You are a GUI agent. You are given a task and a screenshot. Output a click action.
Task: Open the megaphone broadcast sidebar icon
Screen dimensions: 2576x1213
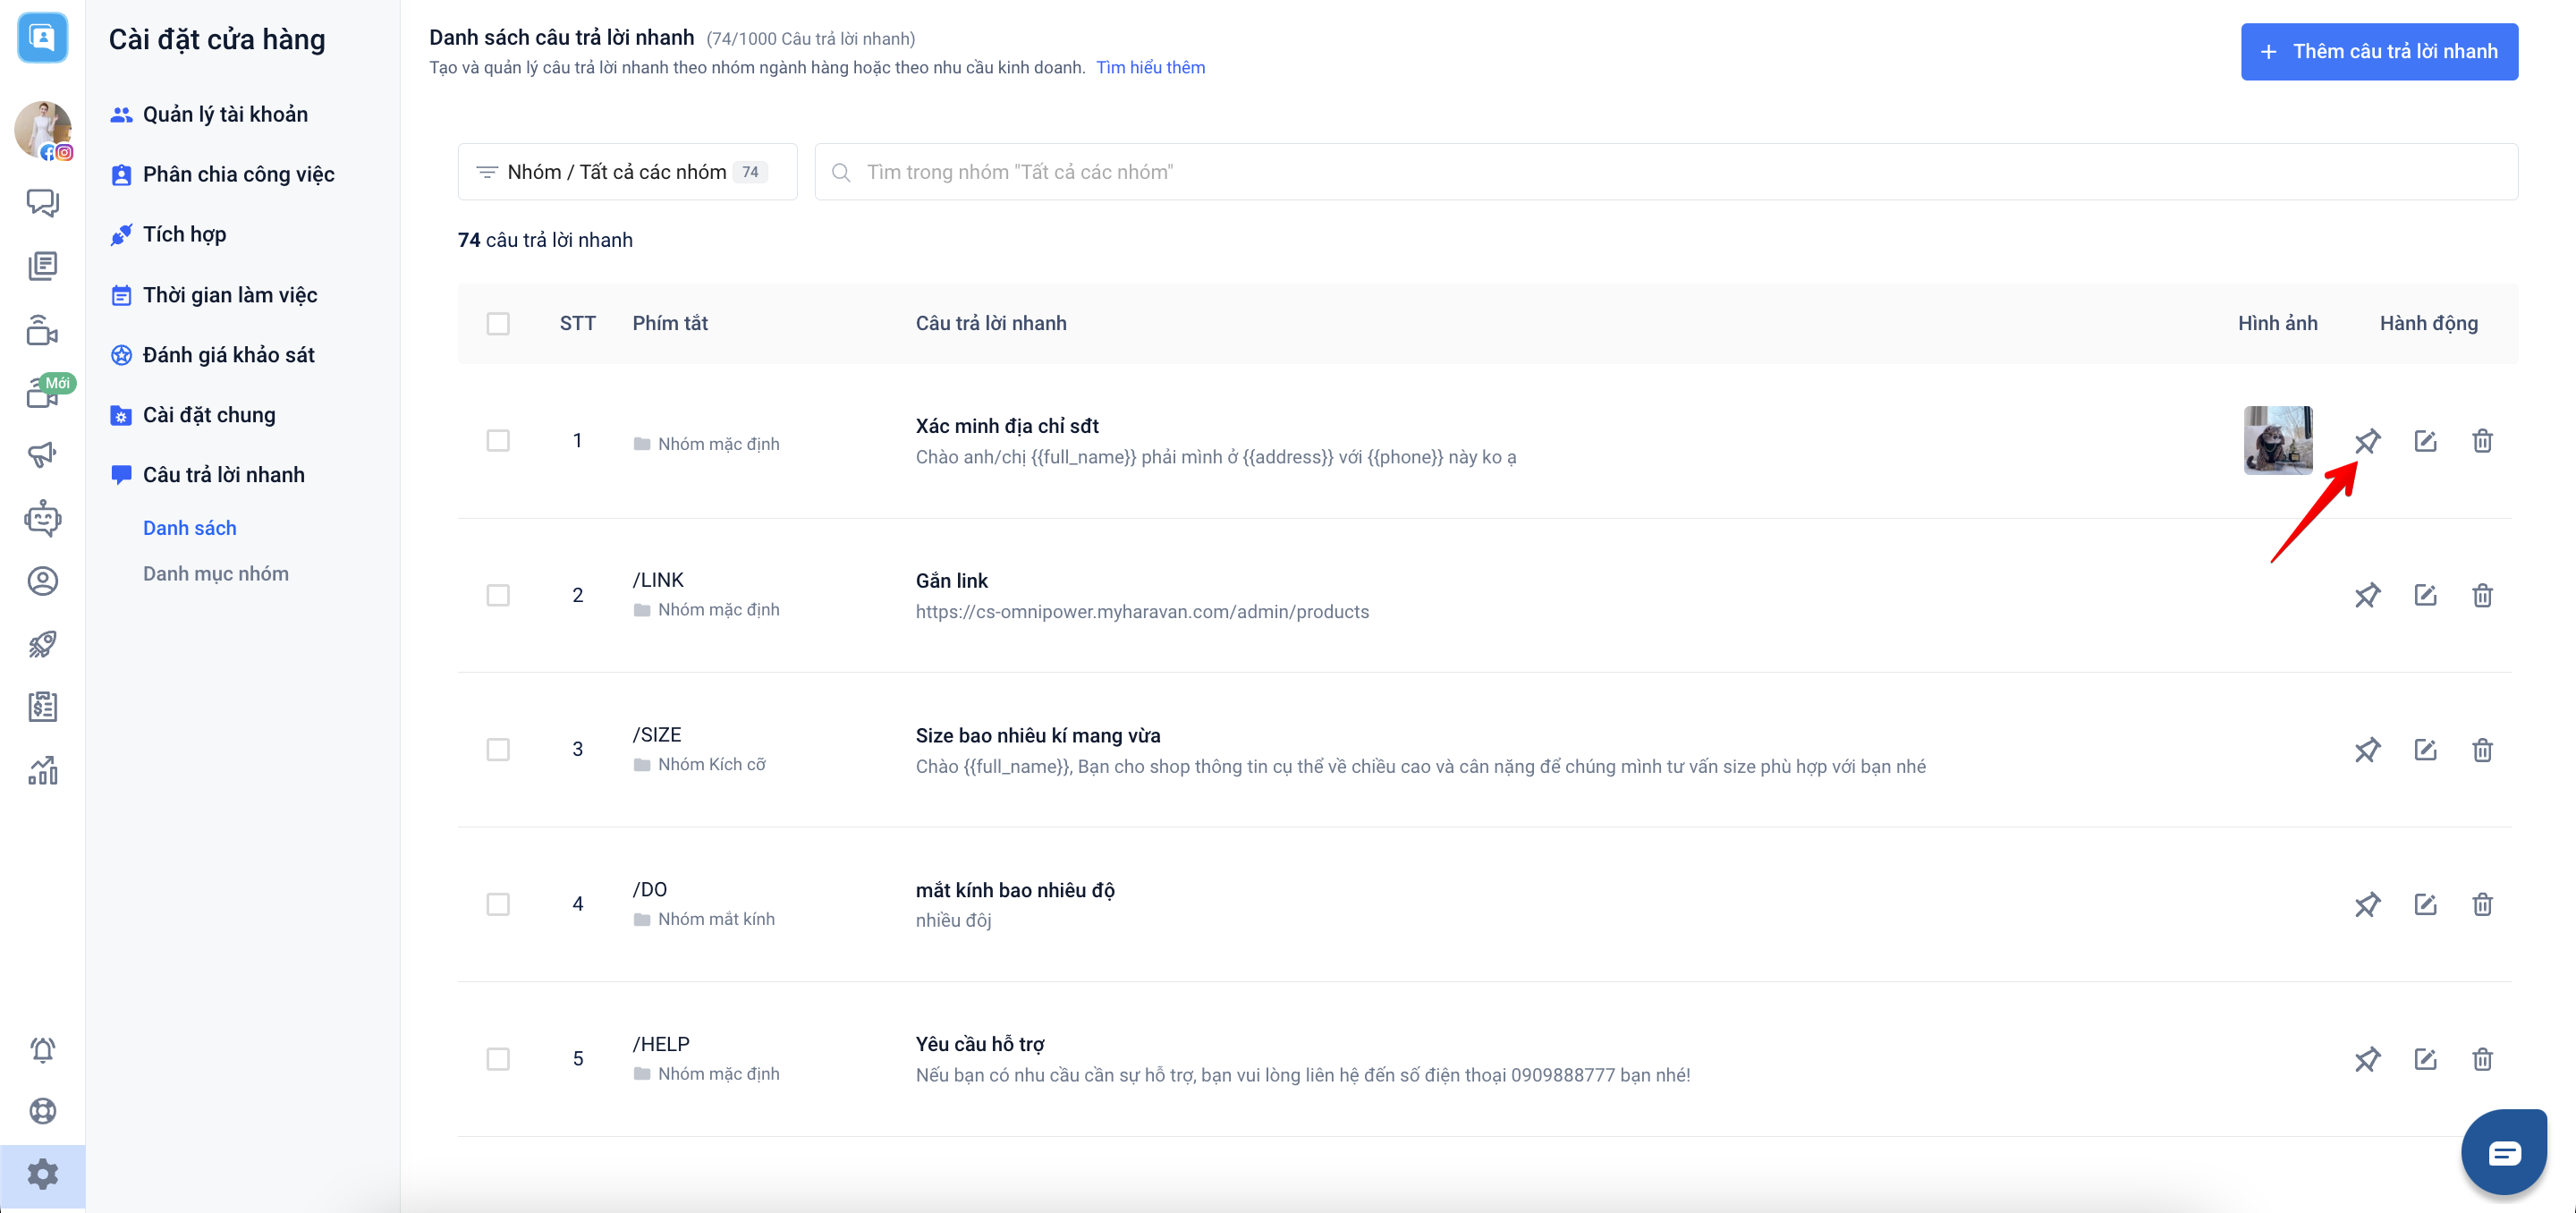pos(42,455)
